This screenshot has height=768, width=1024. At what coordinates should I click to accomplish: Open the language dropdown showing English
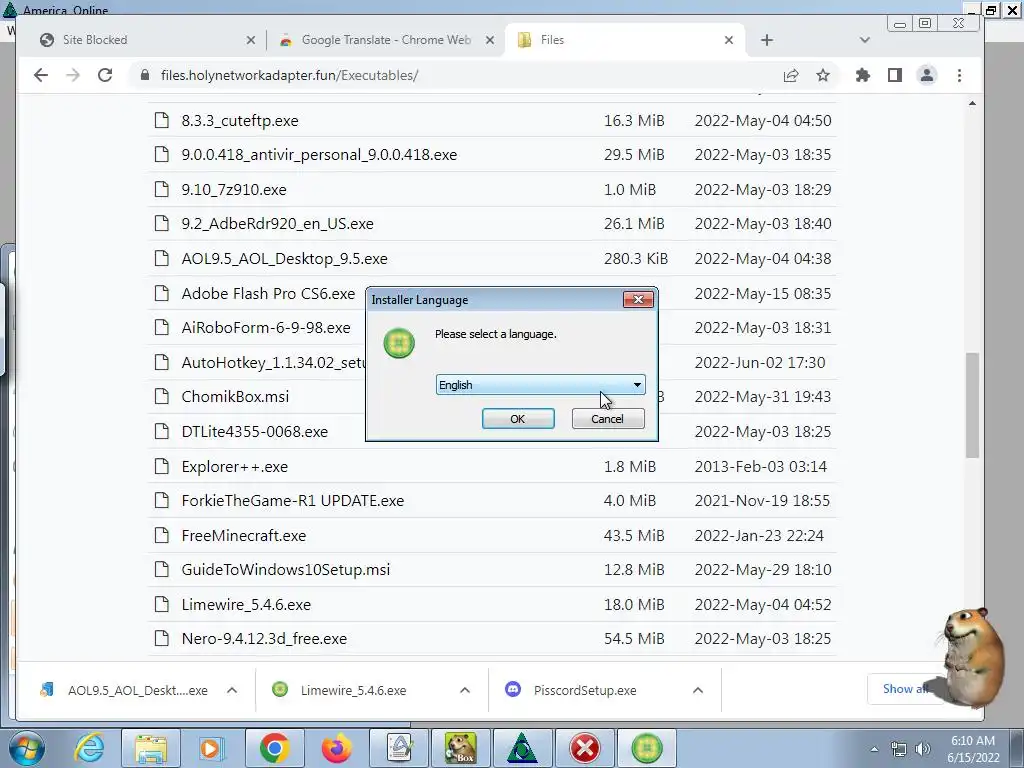[x=540, y=385]
